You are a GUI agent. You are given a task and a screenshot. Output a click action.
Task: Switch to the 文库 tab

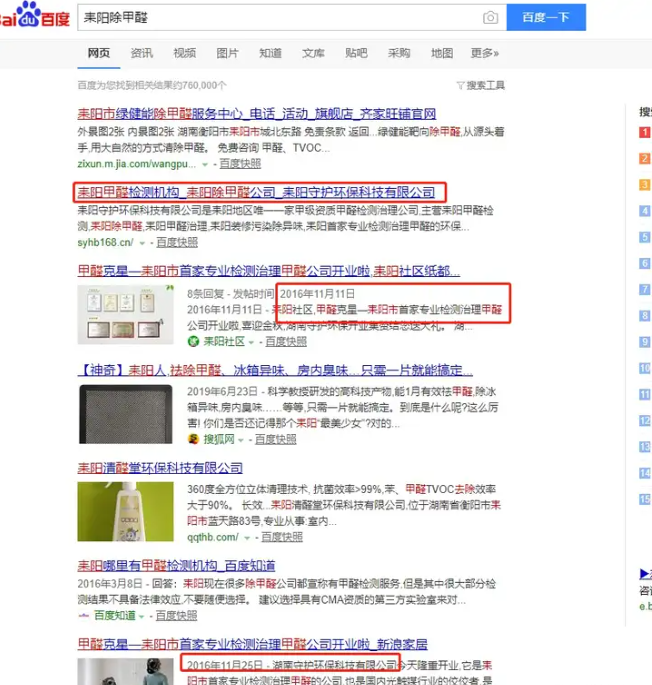coord(313,53)
